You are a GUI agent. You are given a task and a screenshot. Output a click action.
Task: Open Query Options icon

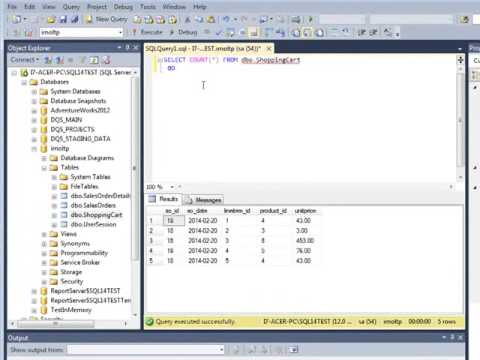(x=242, y=32)
